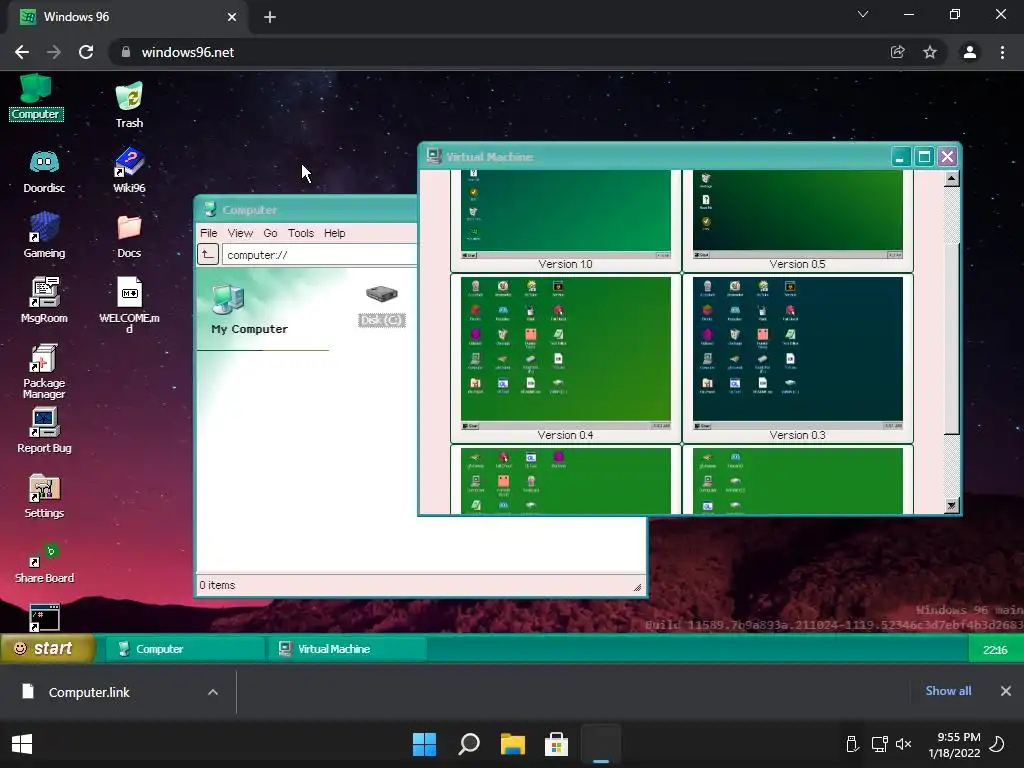Open the Report Bug desktop icon

44,430
